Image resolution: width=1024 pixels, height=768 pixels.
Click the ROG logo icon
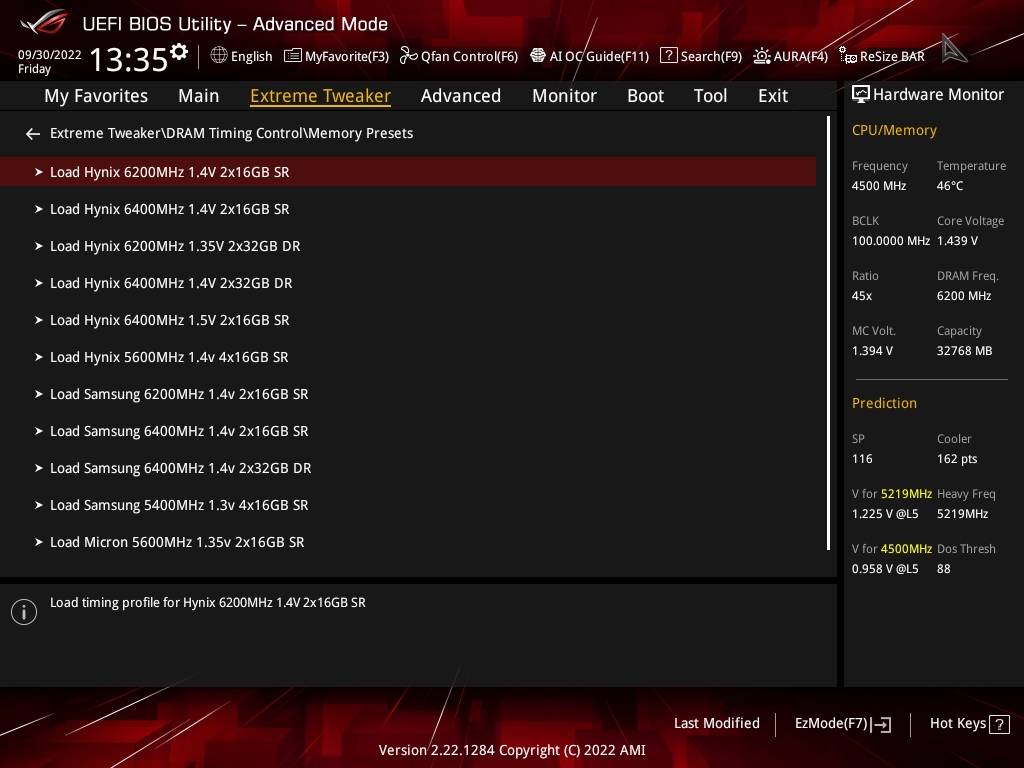[x=43, y=22]
